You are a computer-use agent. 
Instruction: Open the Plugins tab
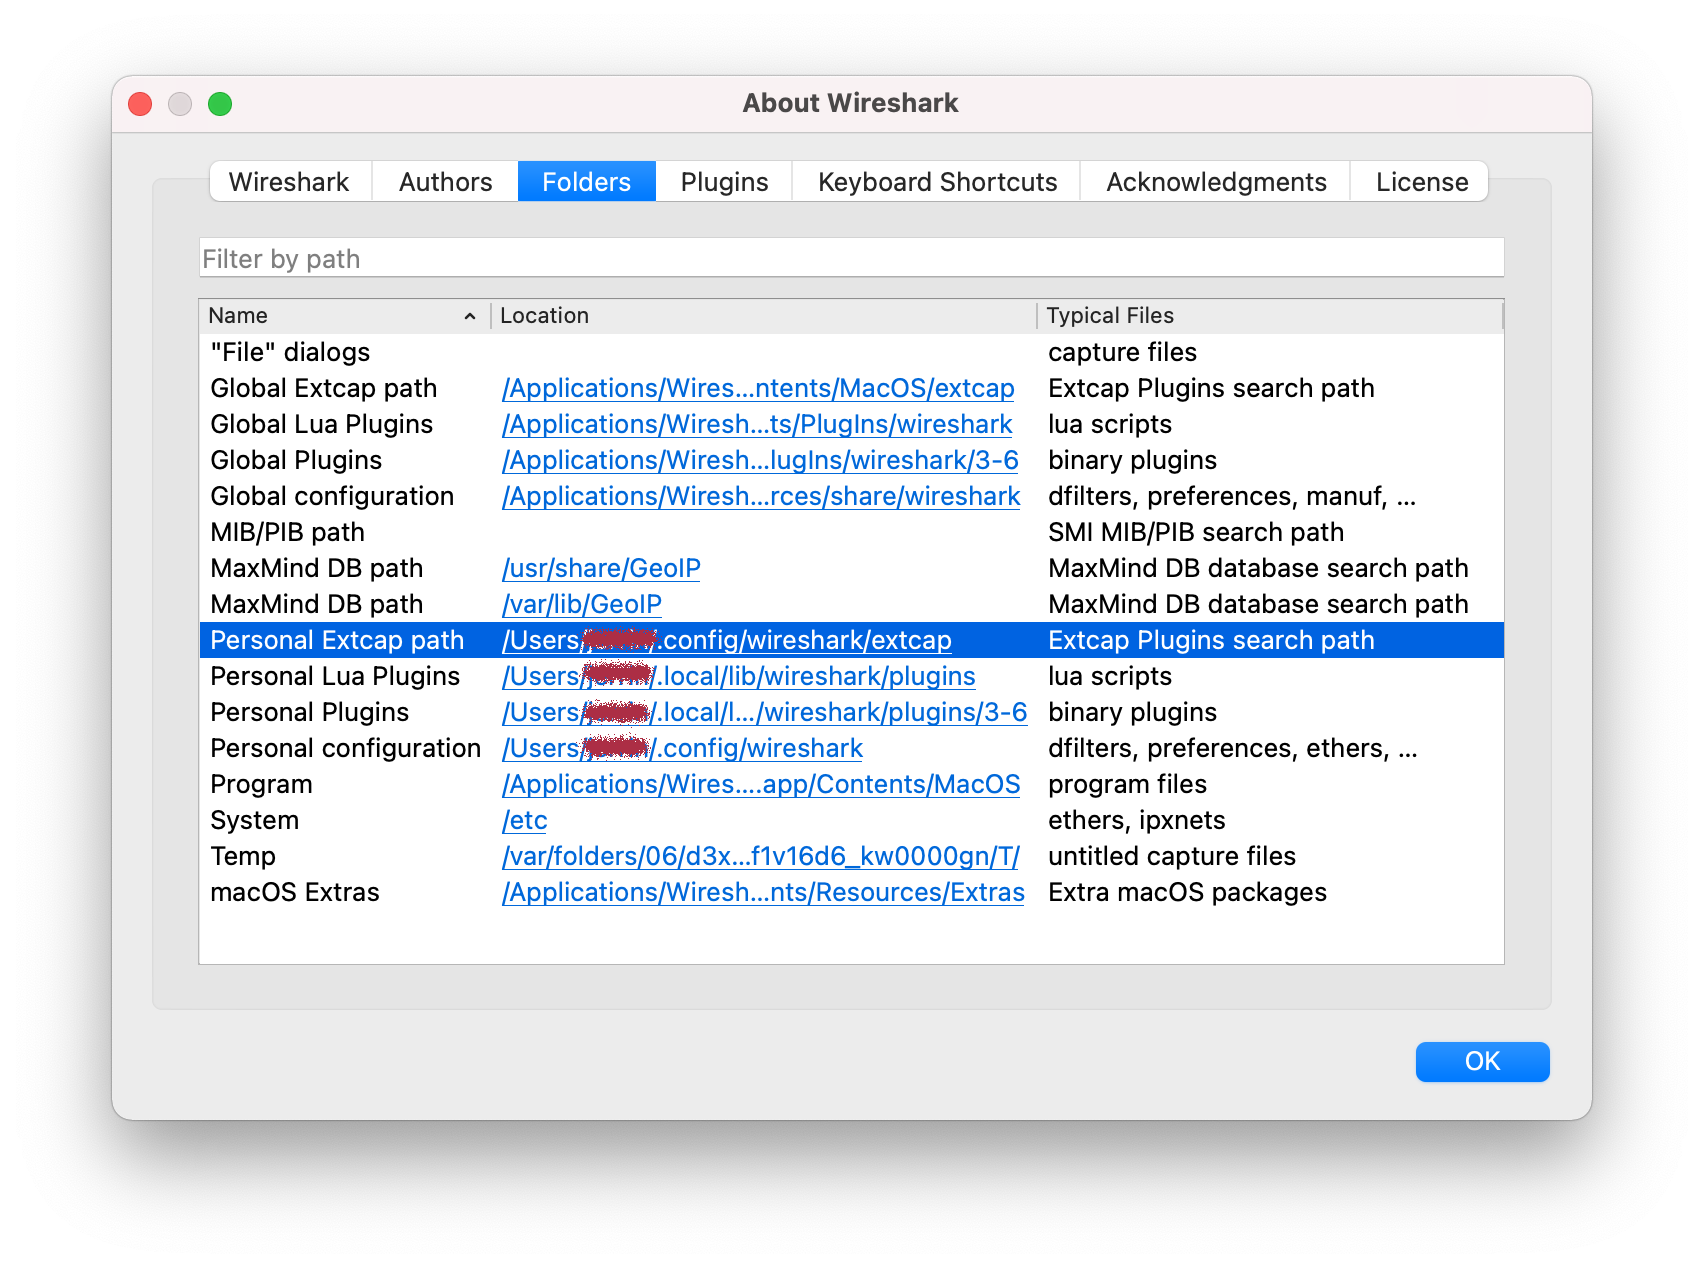[724, 182]
